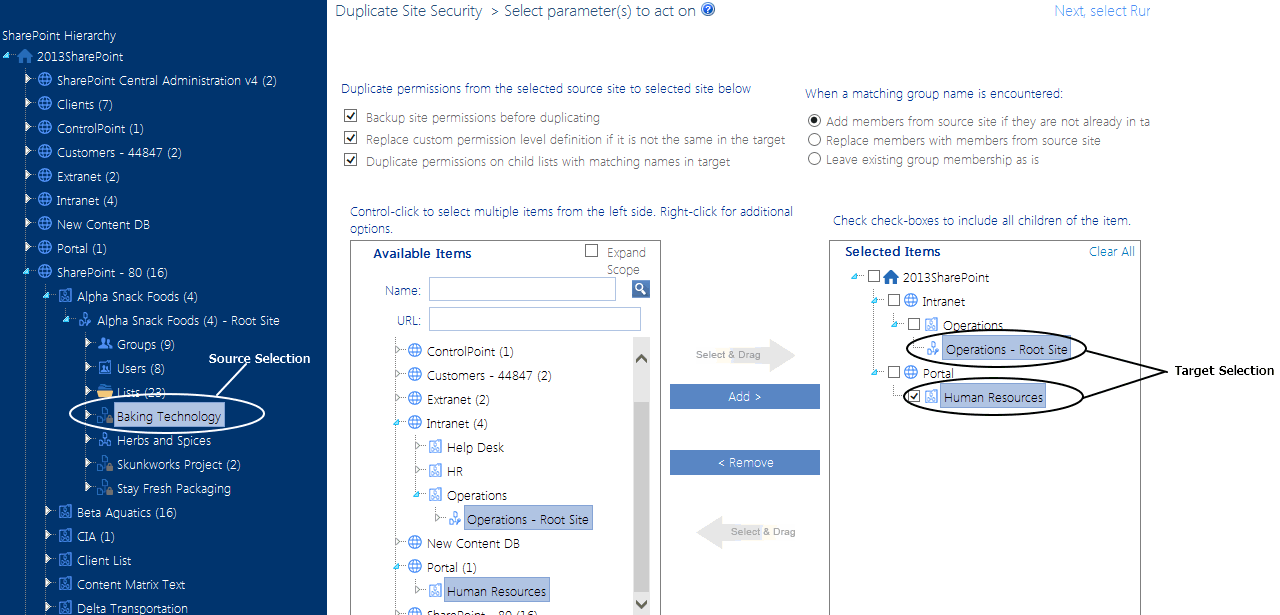Open the help icon next to the page title
The image size is (1280, 615).
pyautogui.click(x=708, y=10)
